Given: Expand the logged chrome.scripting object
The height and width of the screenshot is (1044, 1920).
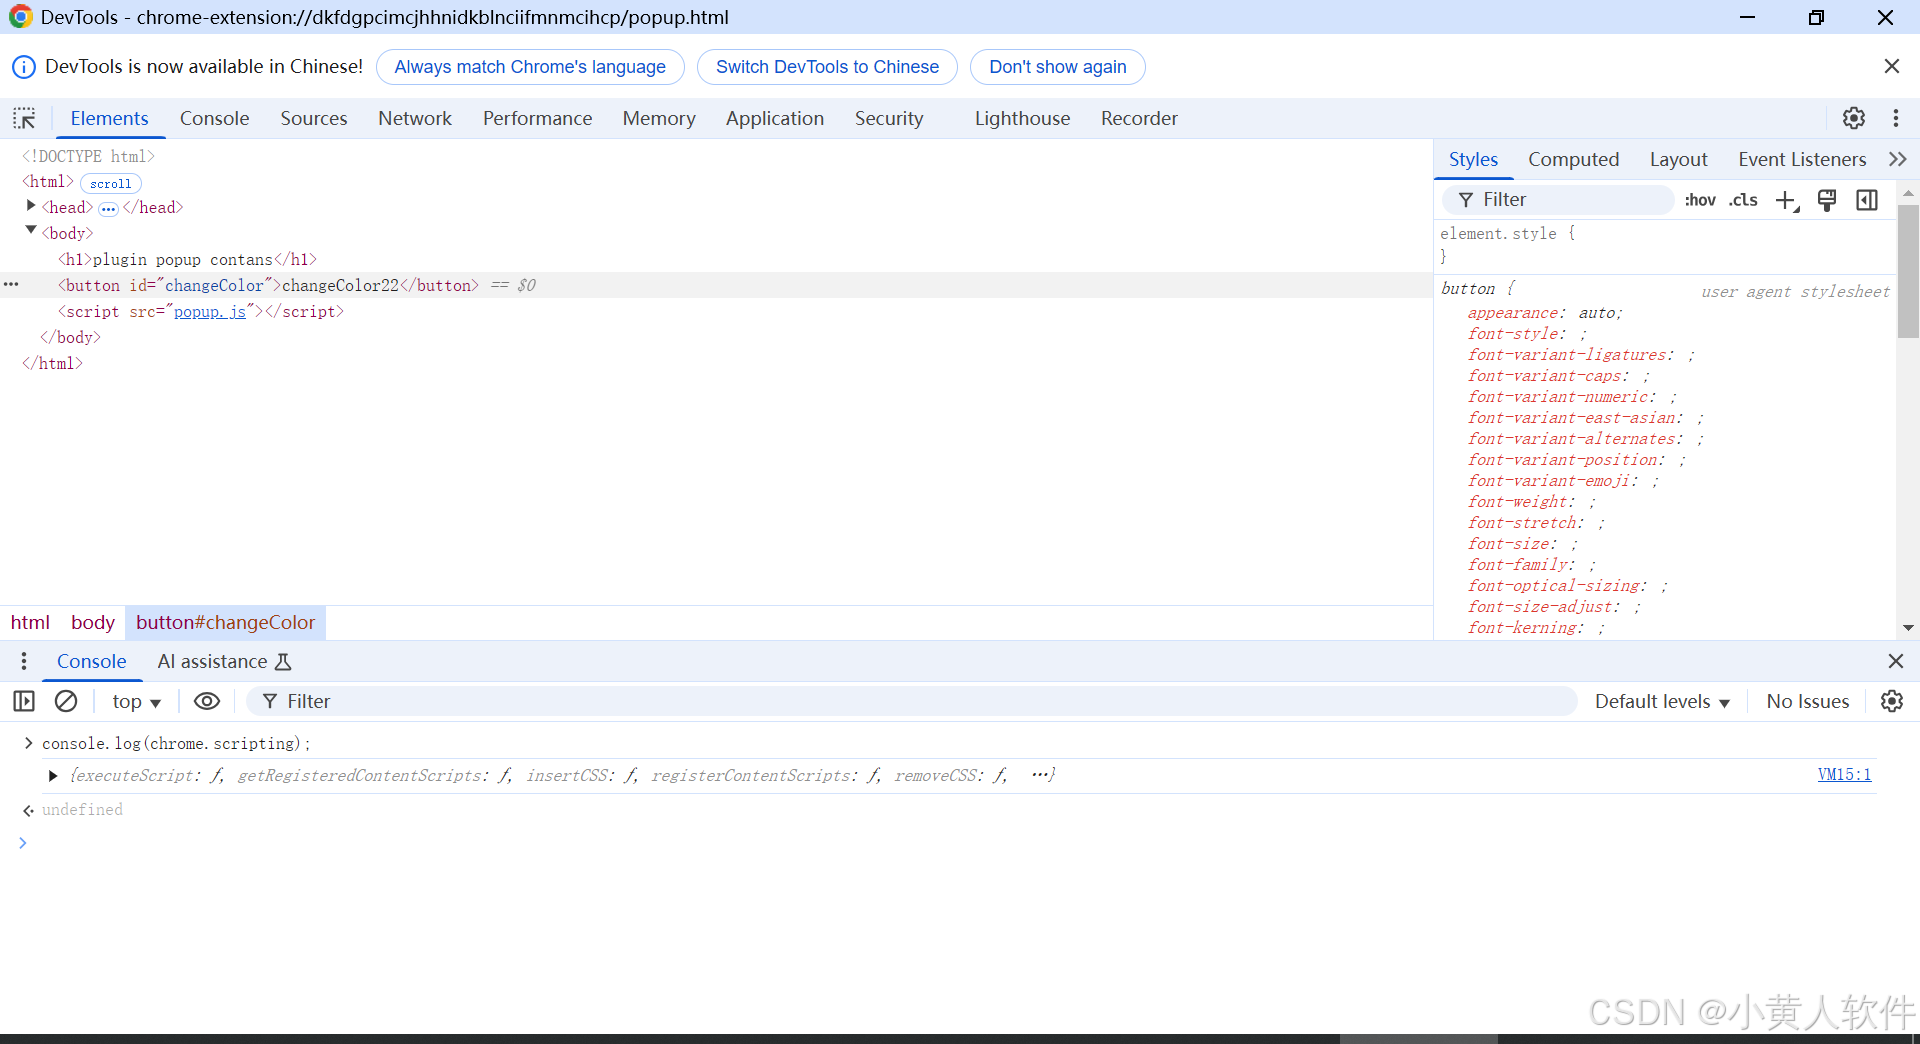Looking at the screenshot, I should (53, 776).
